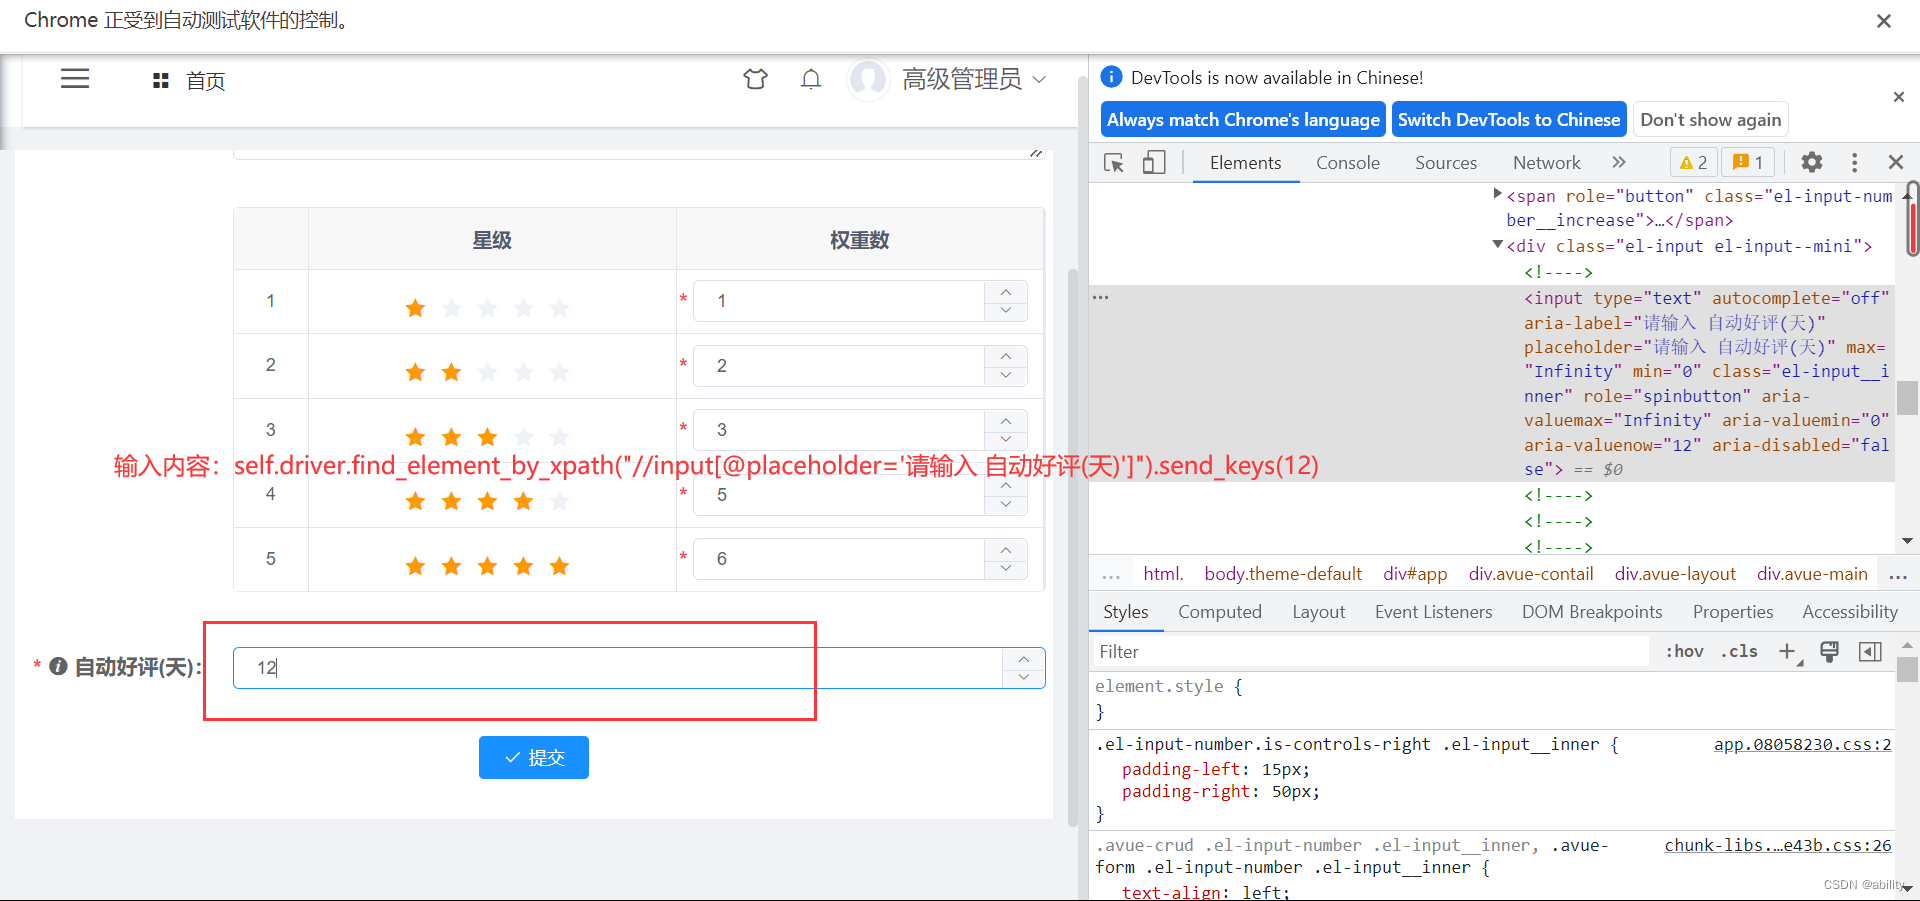The image size is (1920, 901).
Task: Toggle the :hov element state
Action: point(1684,652)
